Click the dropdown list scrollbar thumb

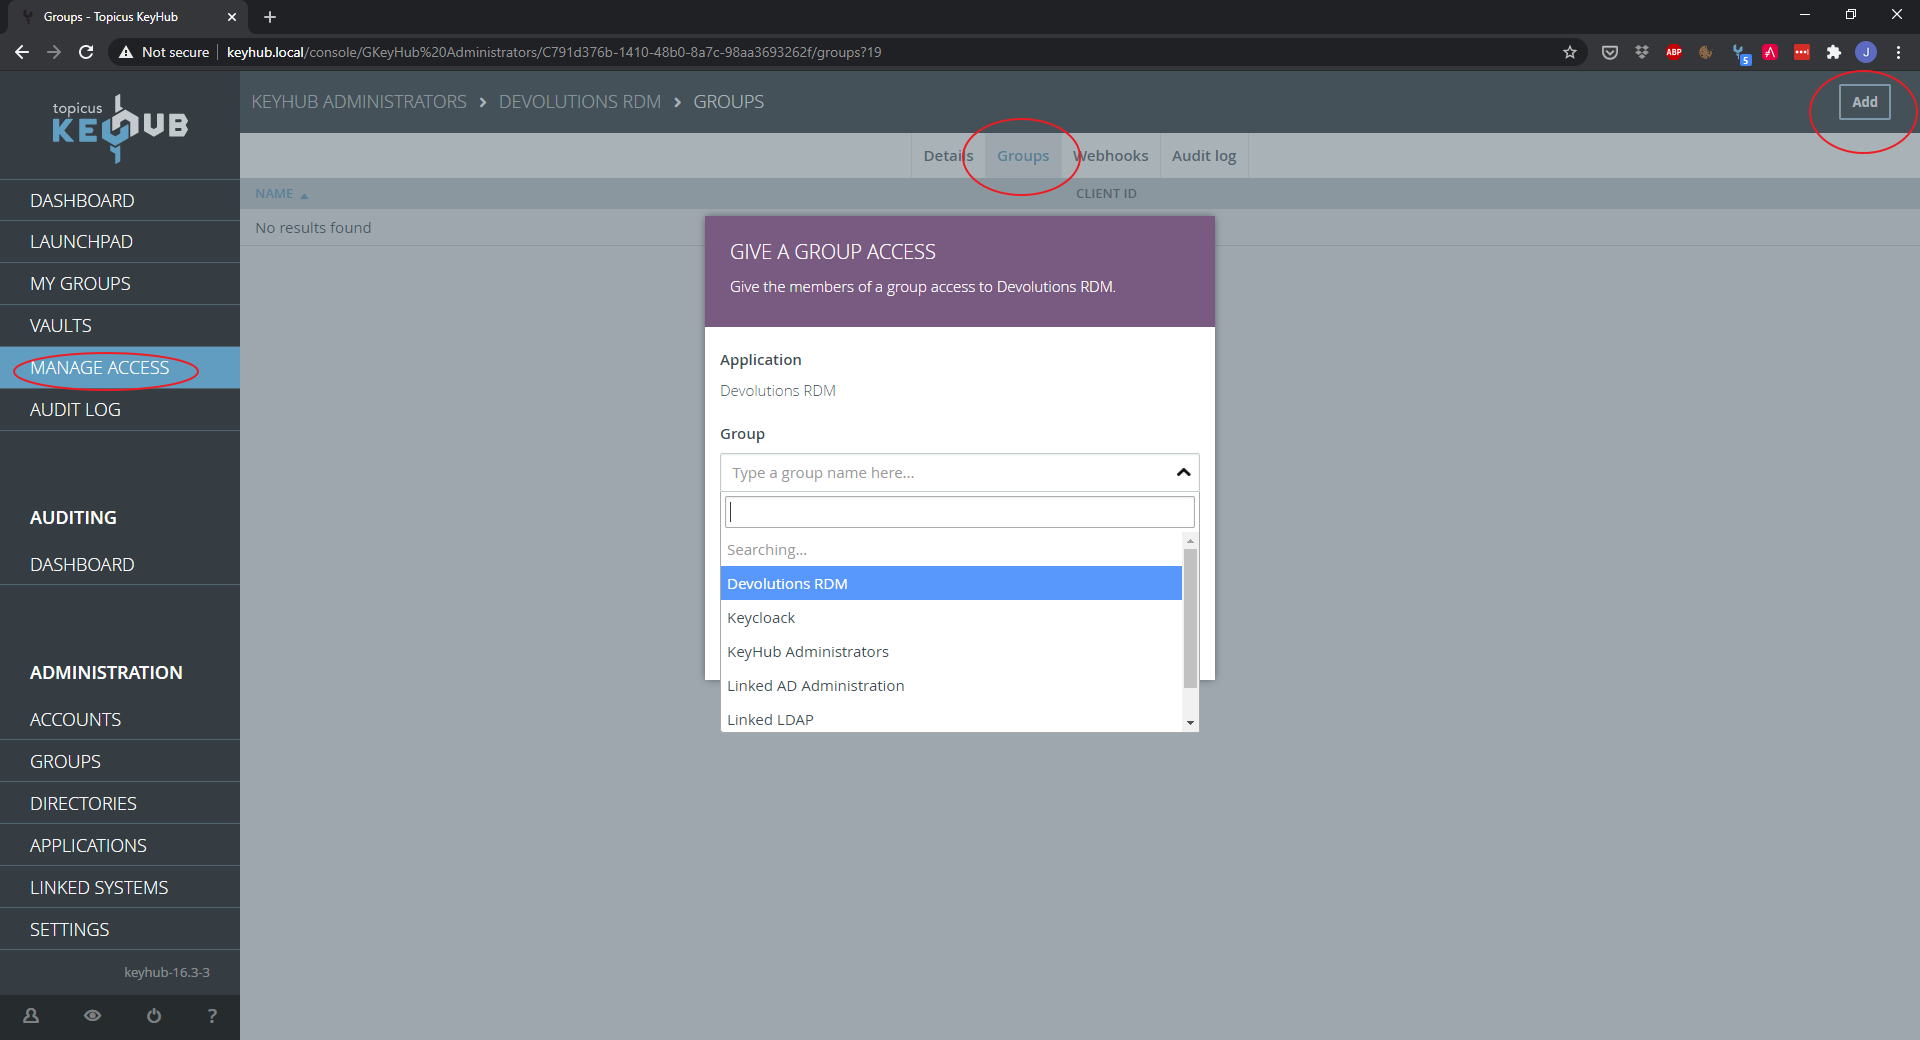click(x=1190, y=618)
